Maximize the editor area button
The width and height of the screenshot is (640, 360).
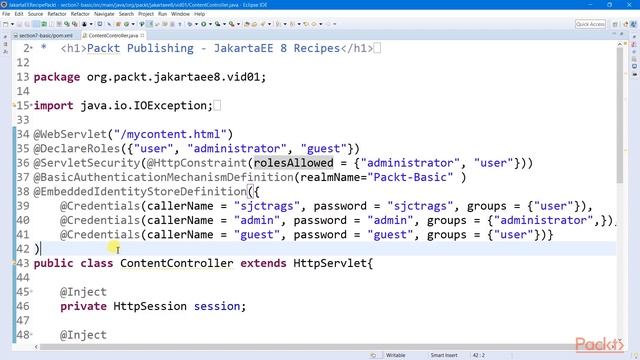coord(622,34)
